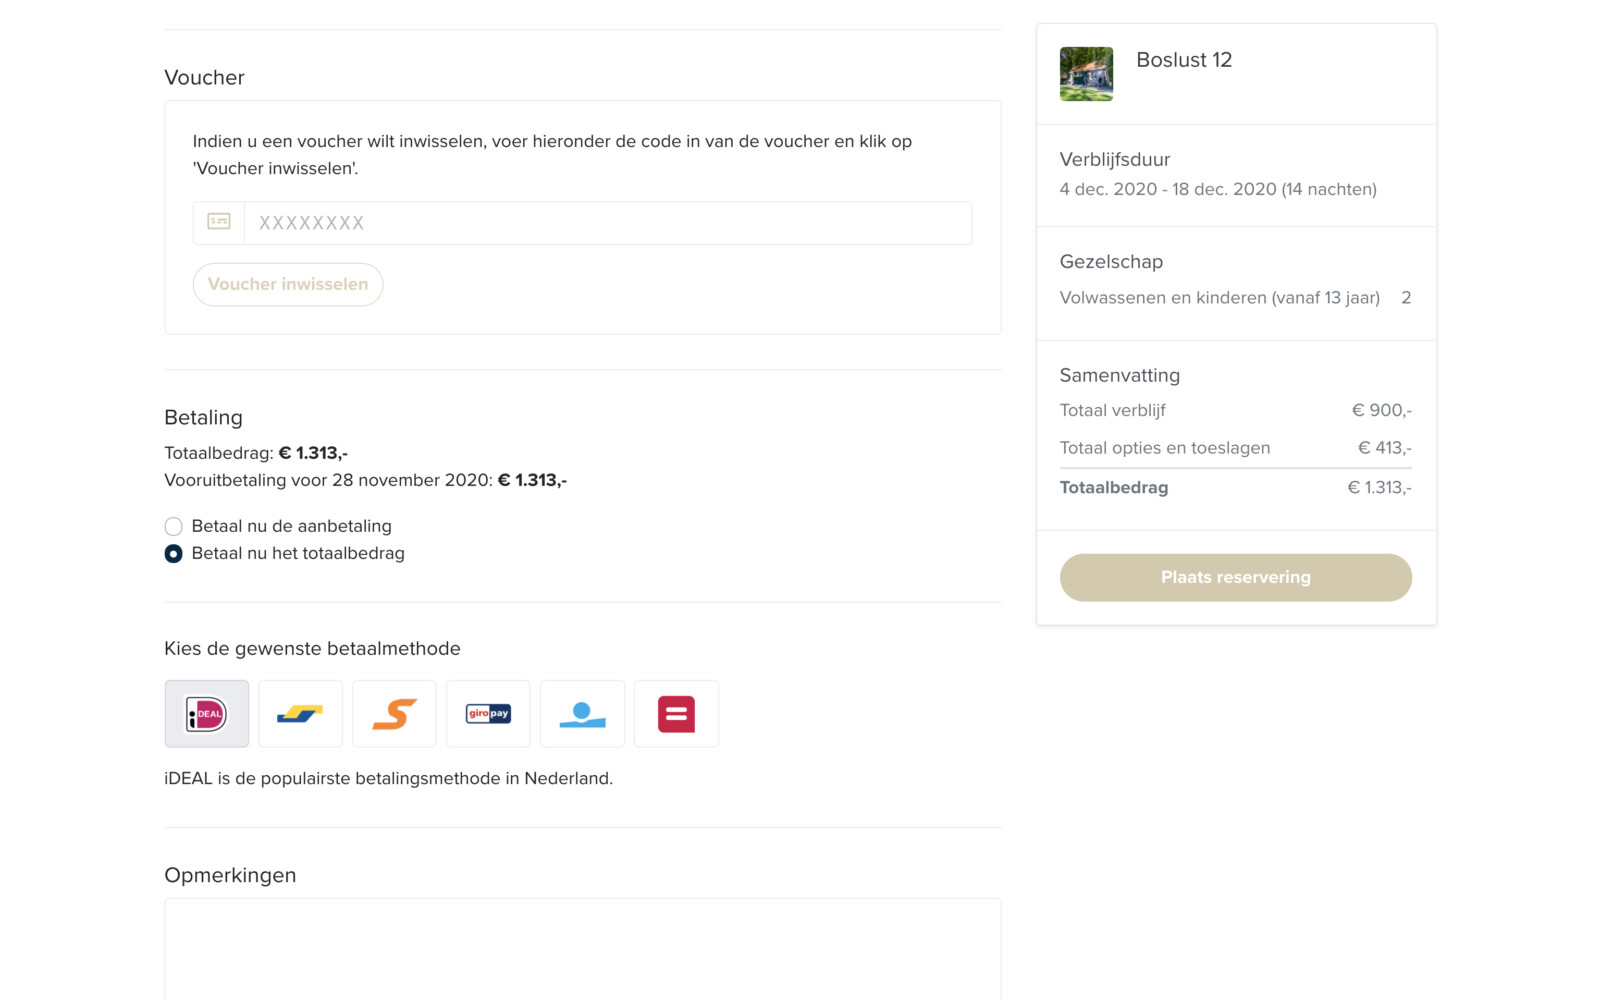The image size is (1601, 1001).
Task: Pick the orange SOFORT payment option
Action: [394, 714]
